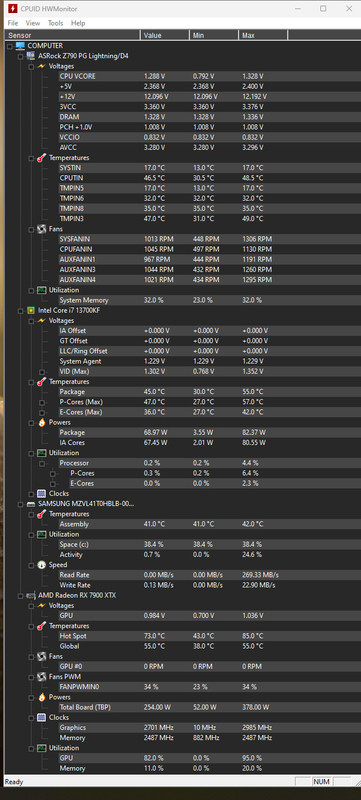Collapse the SAMSUNG MZVL41T0HBLB node
This screenshot has height=800, width=361.
pos(20,504)
